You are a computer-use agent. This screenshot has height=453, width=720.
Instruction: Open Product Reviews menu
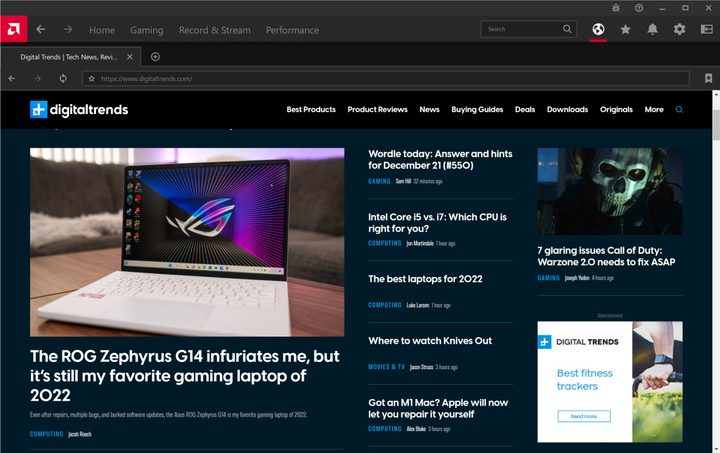pyautogui.click(x=377, y=110)
